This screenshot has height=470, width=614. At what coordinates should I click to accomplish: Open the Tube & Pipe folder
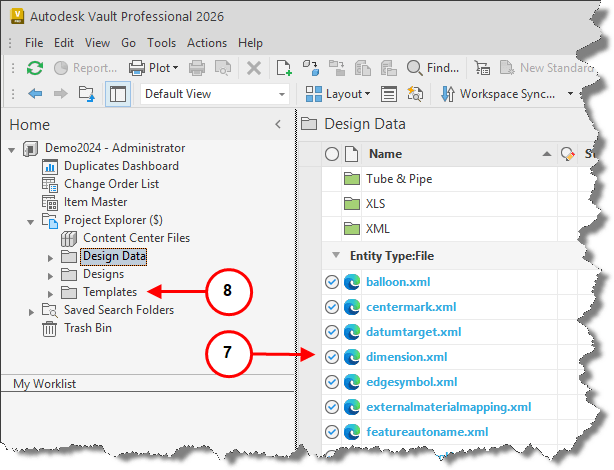click(399, 179)
